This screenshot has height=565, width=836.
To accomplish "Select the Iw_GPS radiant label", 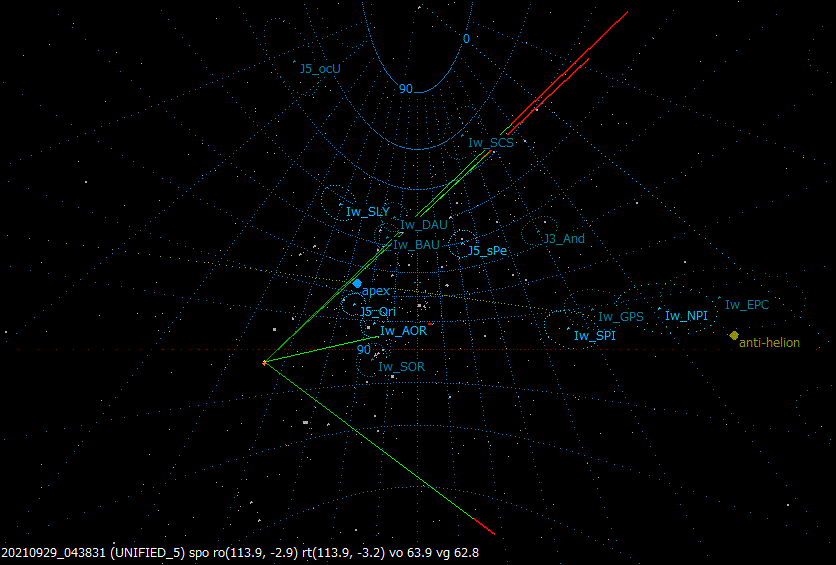I will coord(621,317).
